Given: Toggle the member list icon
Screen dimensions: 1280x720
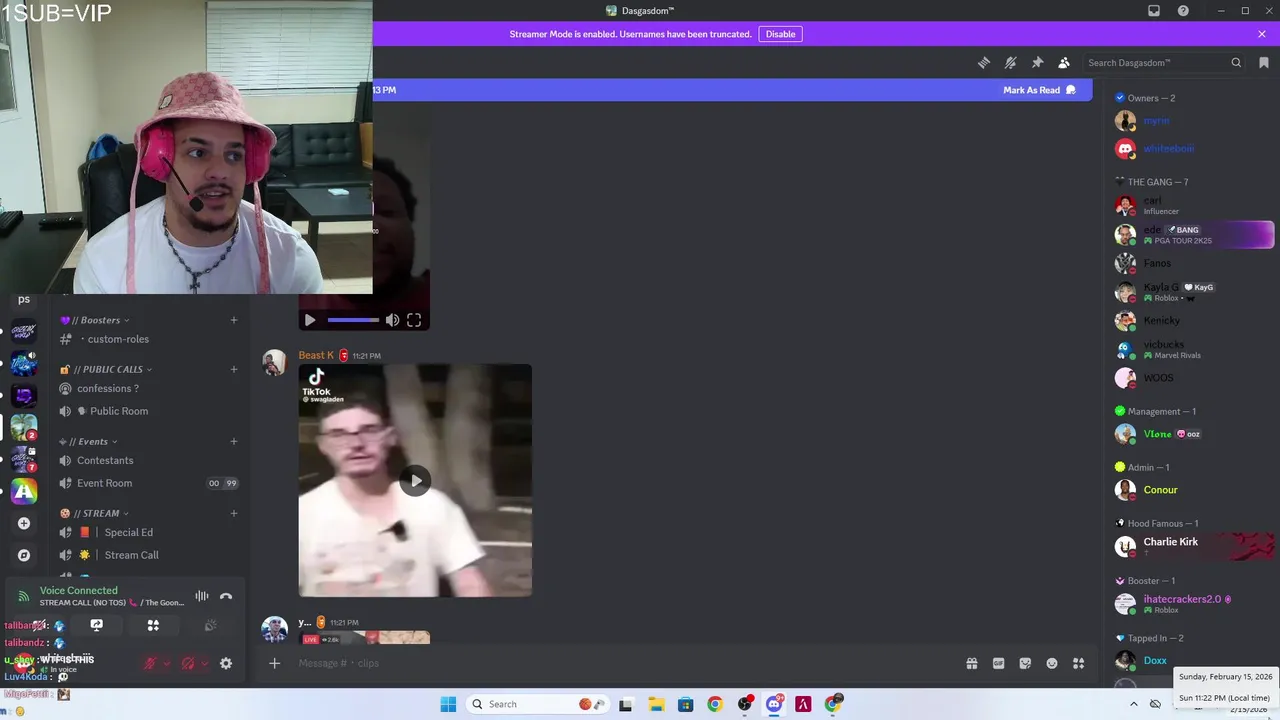Looking at the screenshot, I should coord(1064,62).
